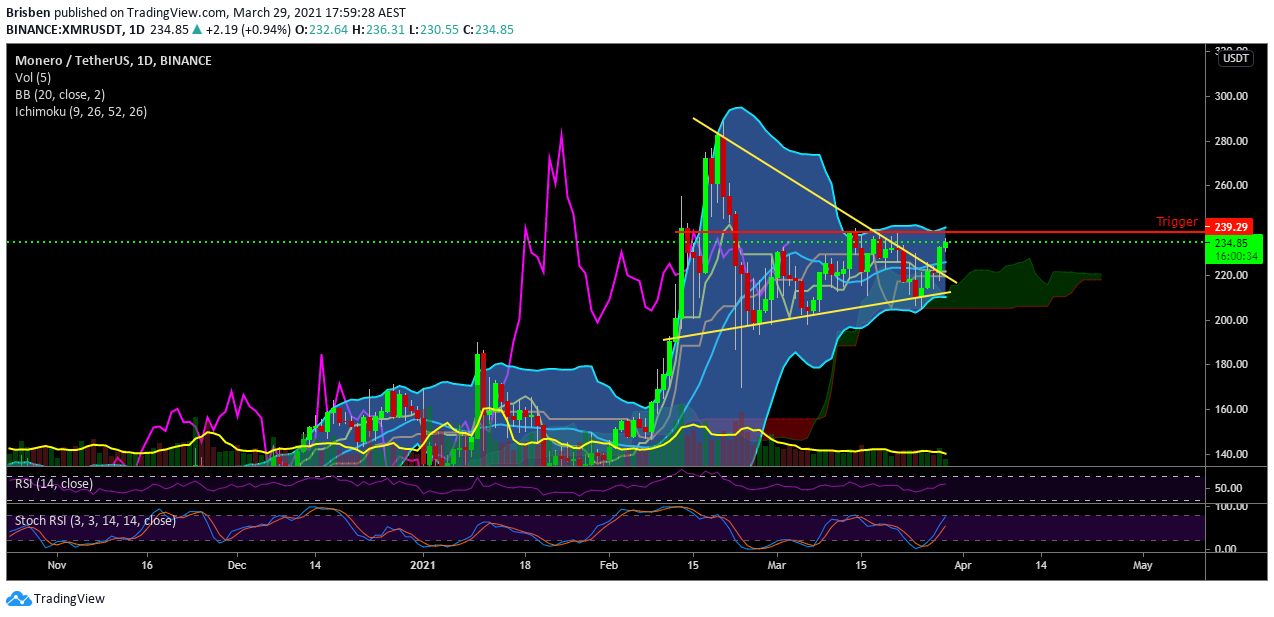Select the USDT currency badge on price axis
The image size is (1274, 617).
(1236, 58)
